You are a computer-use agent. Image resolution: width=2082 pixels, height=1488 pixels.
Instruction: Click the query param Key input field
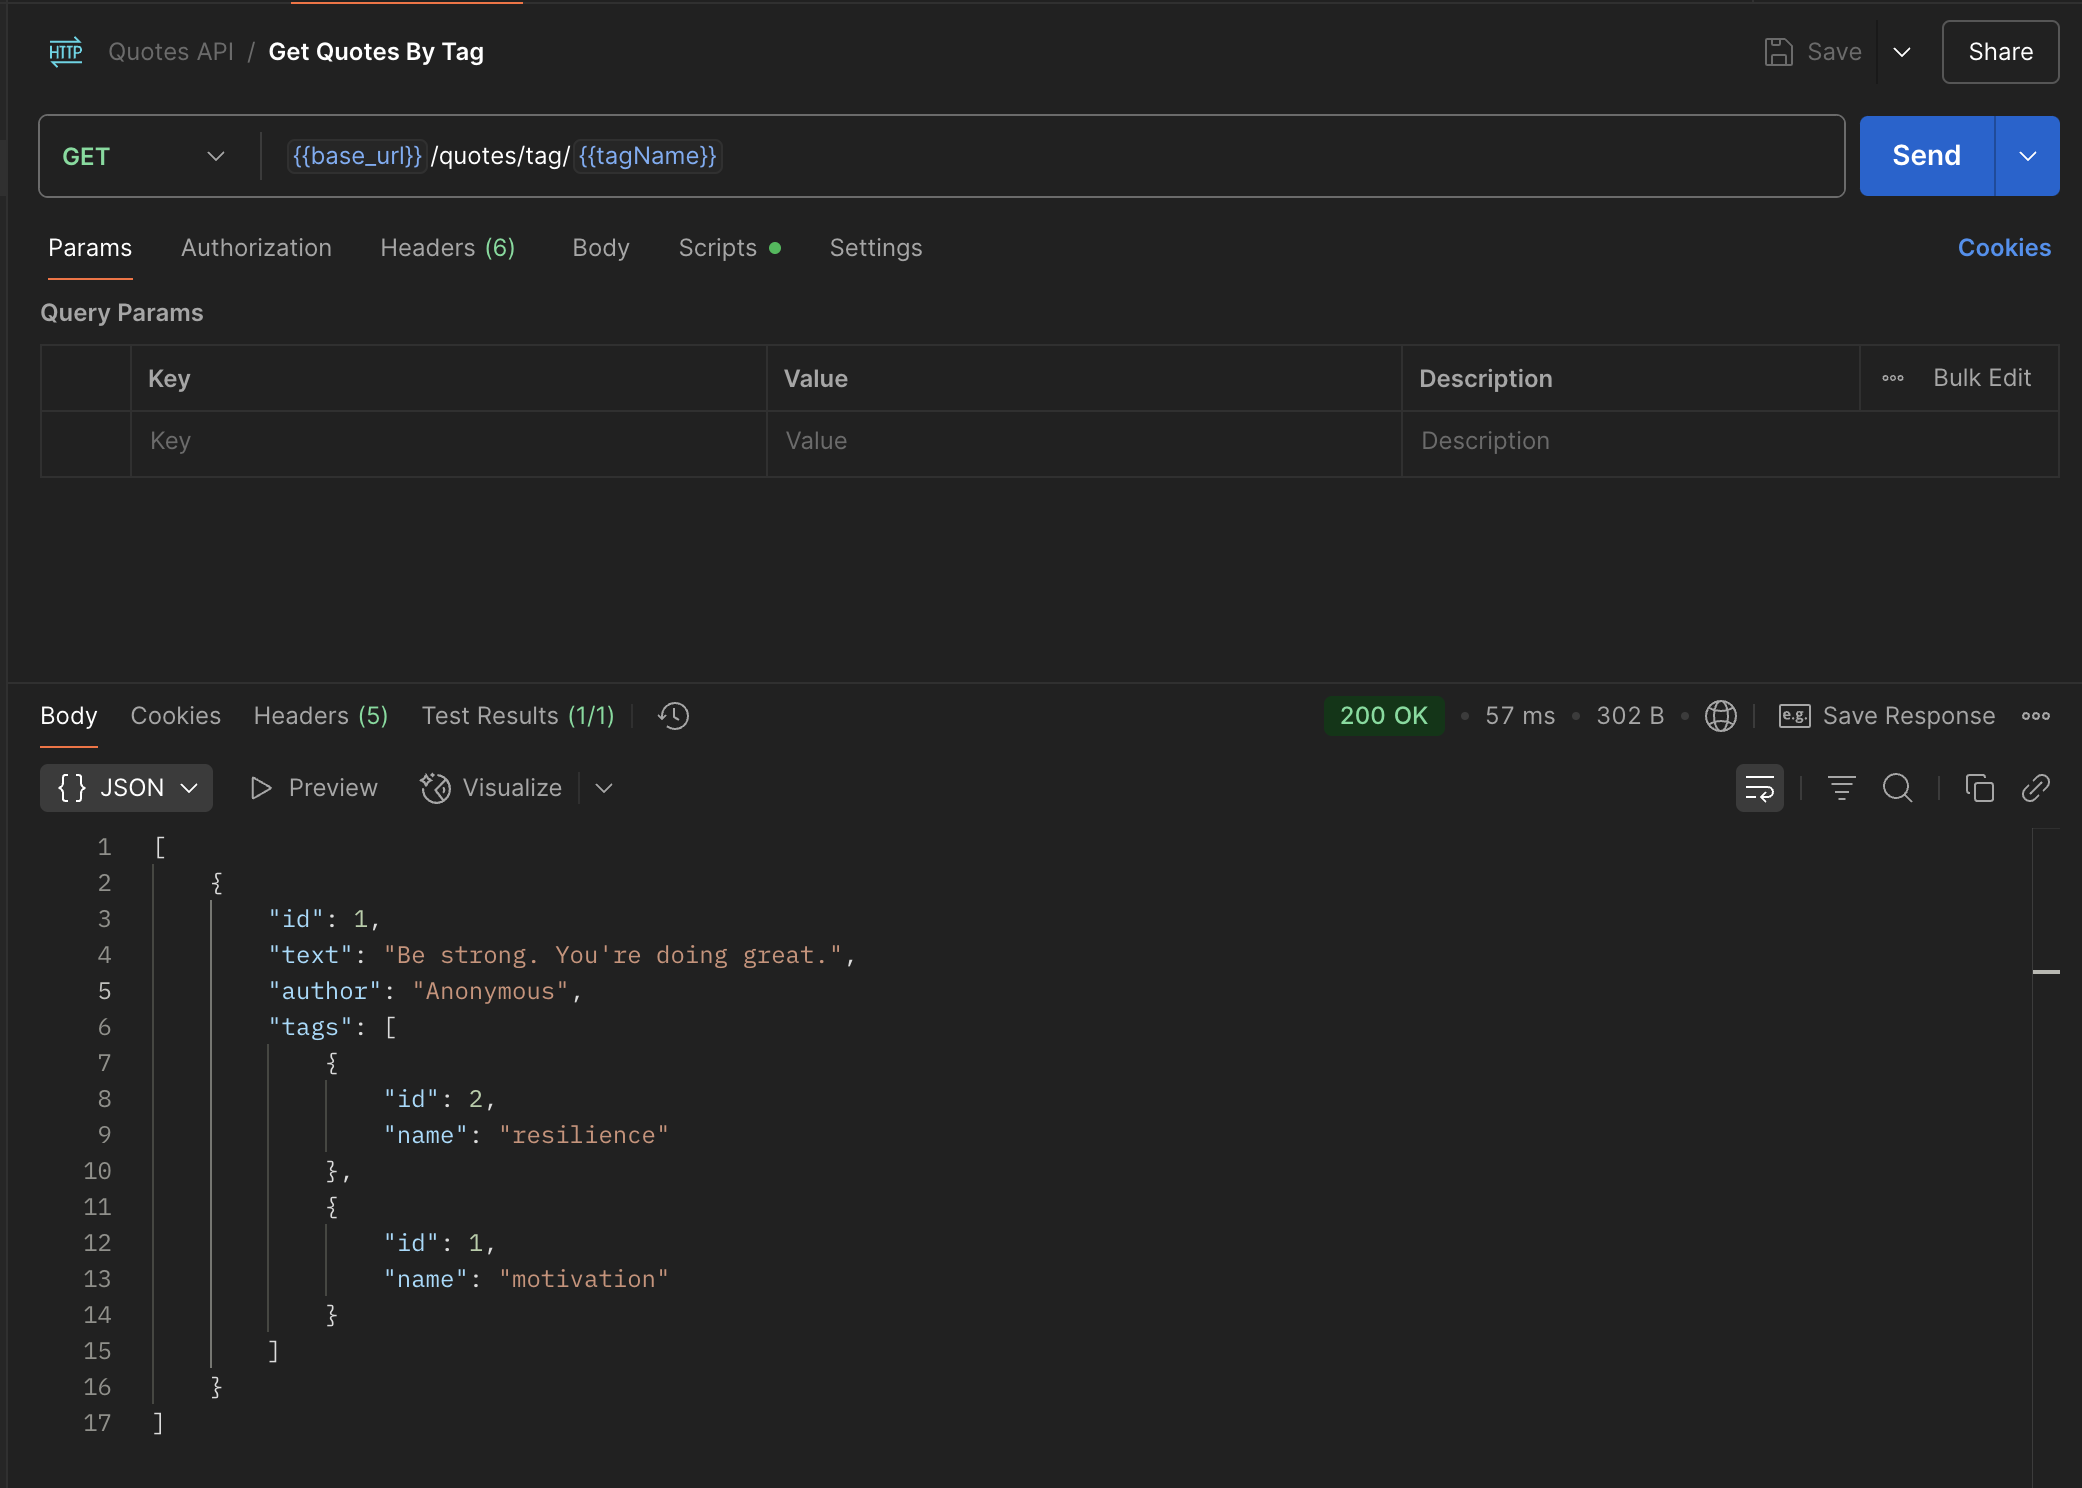coord(448,441)
